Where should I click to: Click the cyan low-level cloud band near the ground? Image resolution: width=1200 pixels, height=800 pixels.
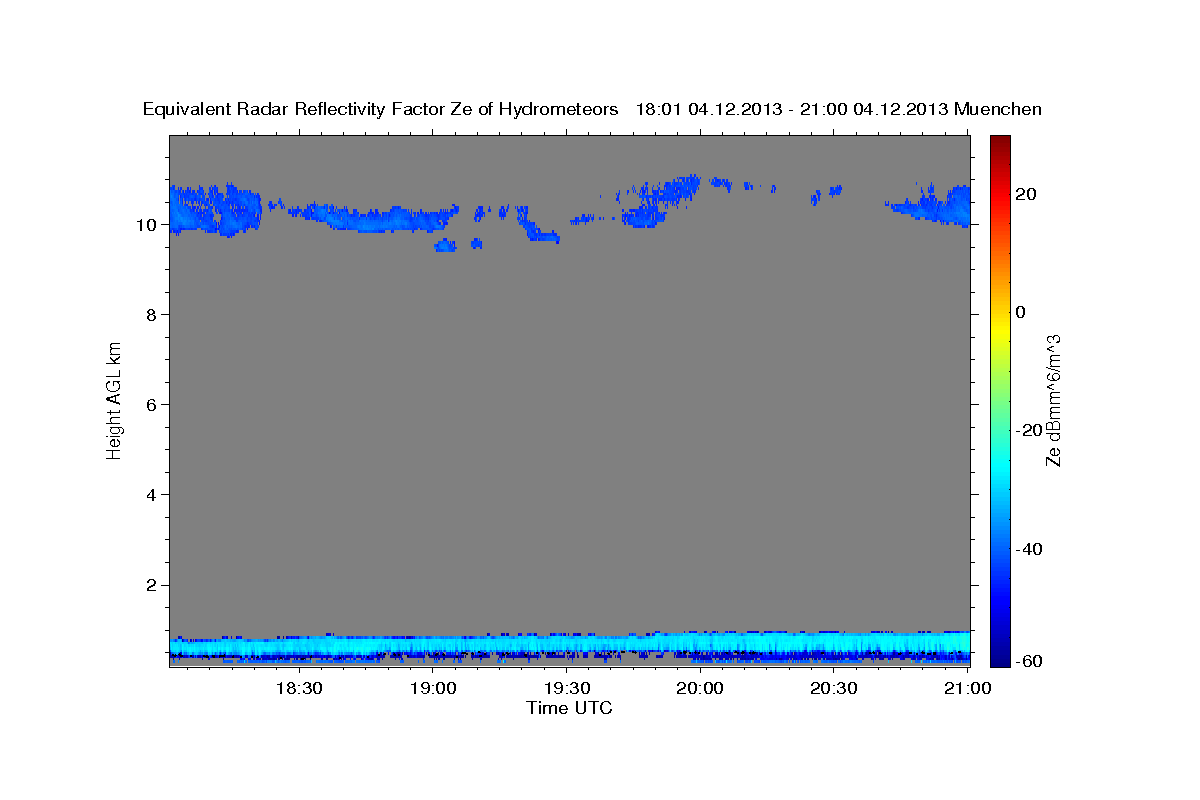click(x=569, y=645)
